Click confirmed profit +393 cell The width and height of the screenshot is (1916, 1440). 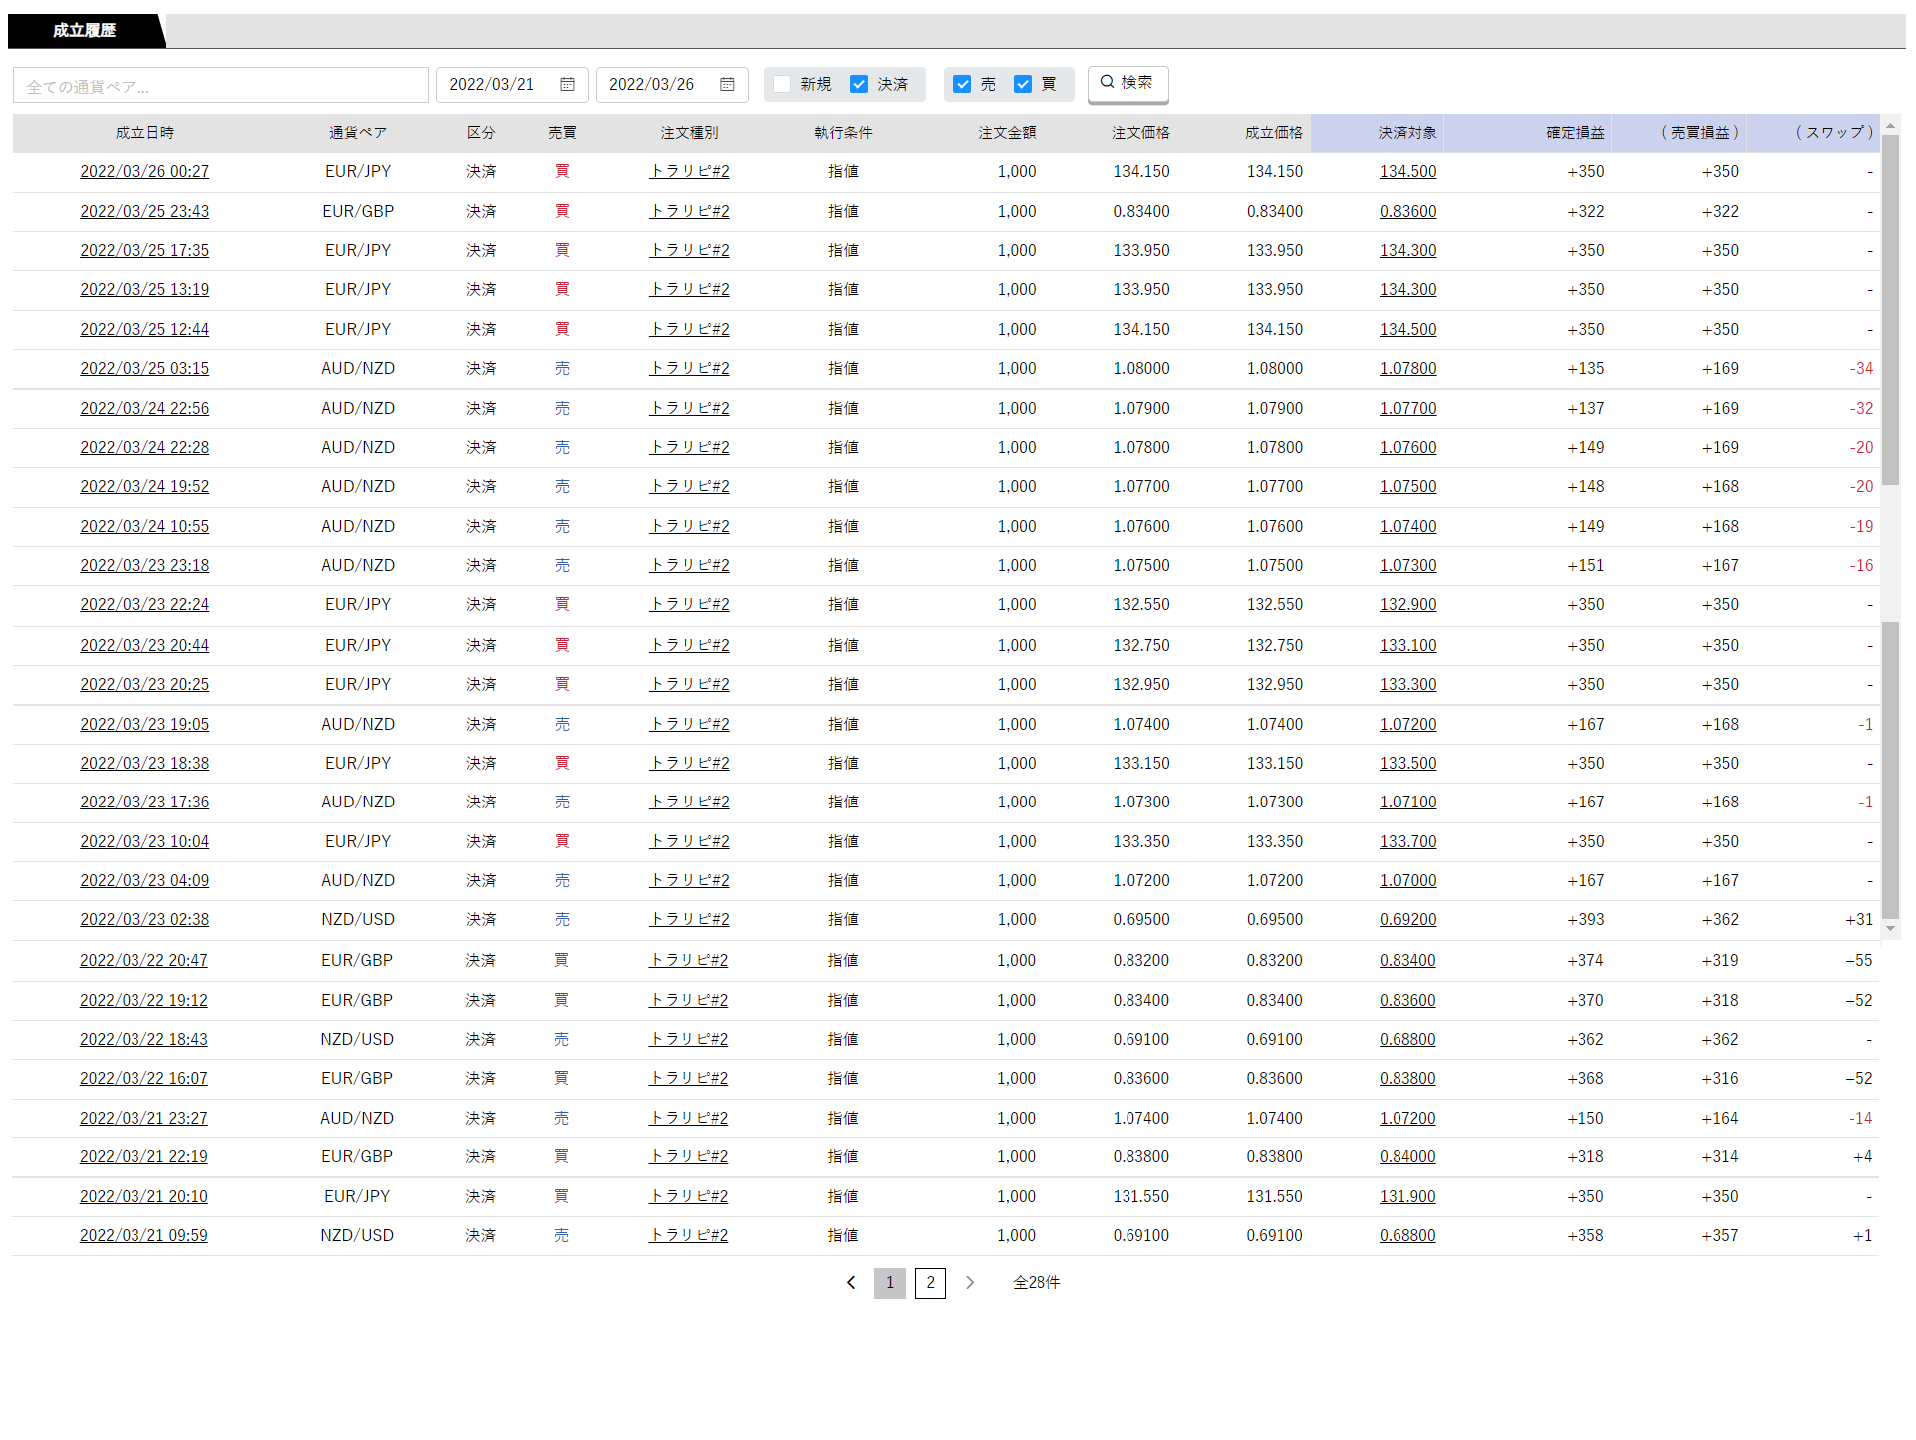[x=1585, y=920]
